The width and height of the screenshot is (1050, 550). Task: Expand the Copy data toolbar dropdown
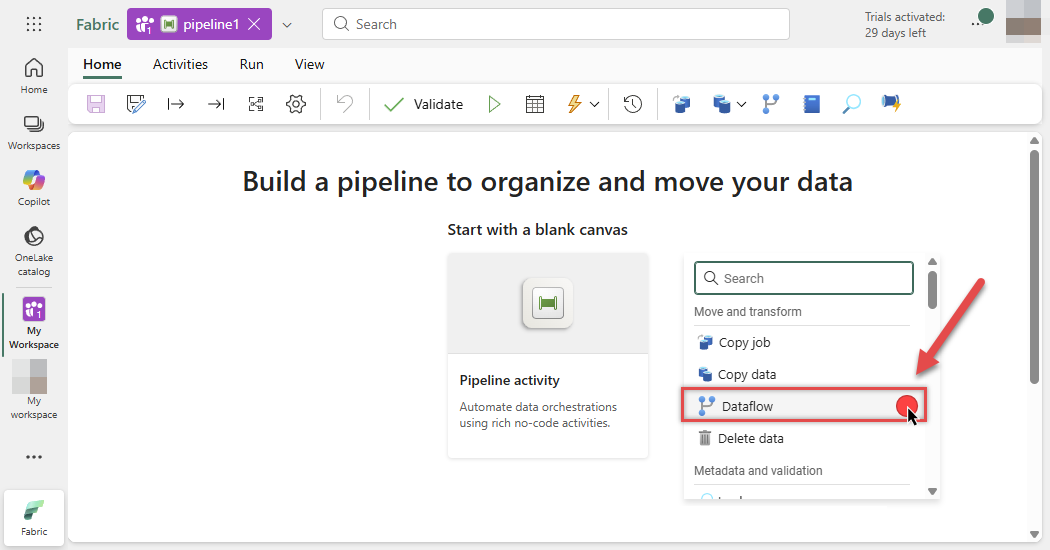coord(741,105)
